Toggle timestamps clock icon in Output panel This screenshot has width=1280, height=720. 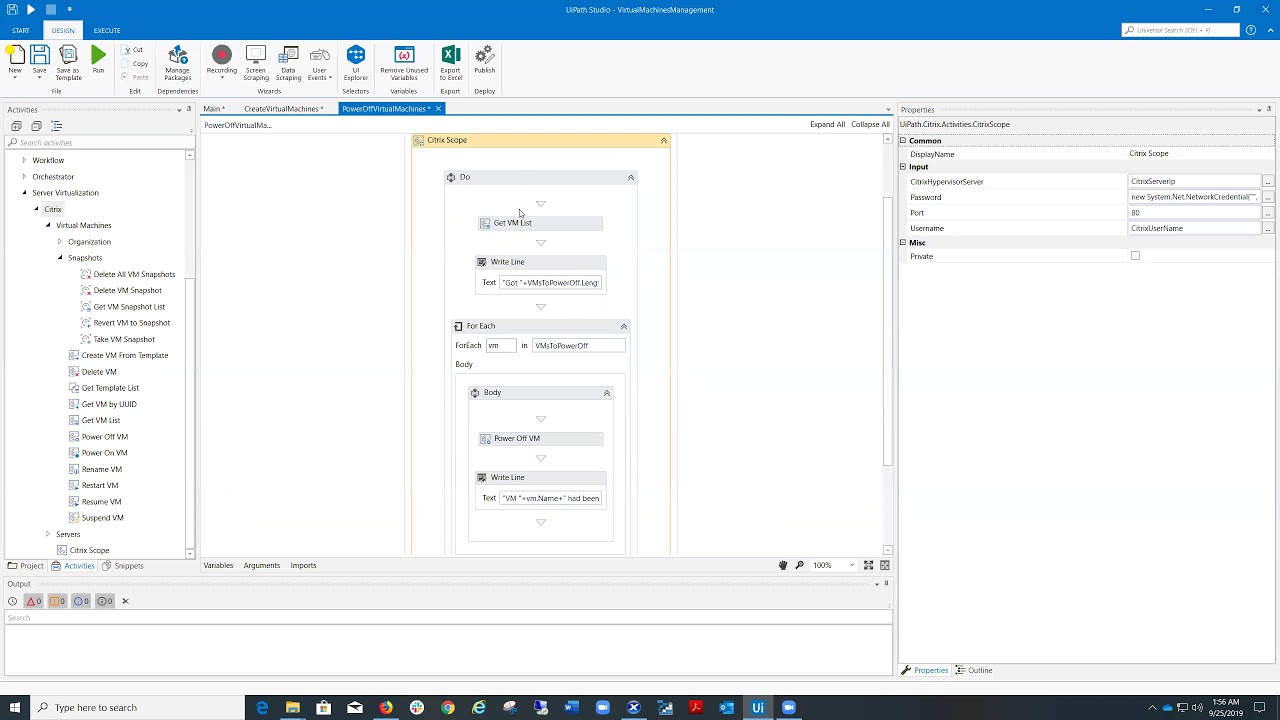[x=12, y=601]
